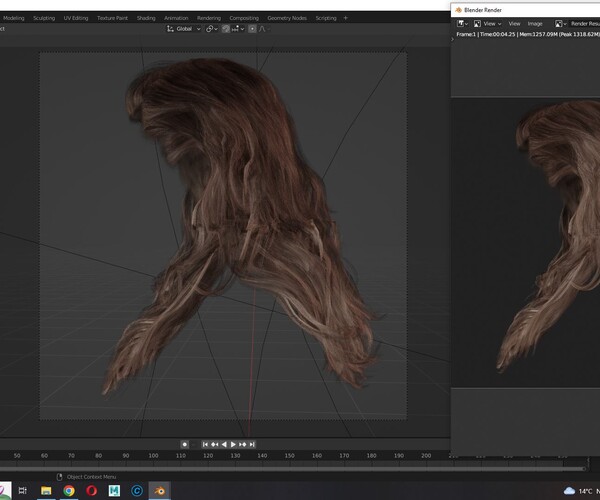Open the Scripting workspace tab
The height and width of the screenshot is (500, 600).
click(326, 18)
